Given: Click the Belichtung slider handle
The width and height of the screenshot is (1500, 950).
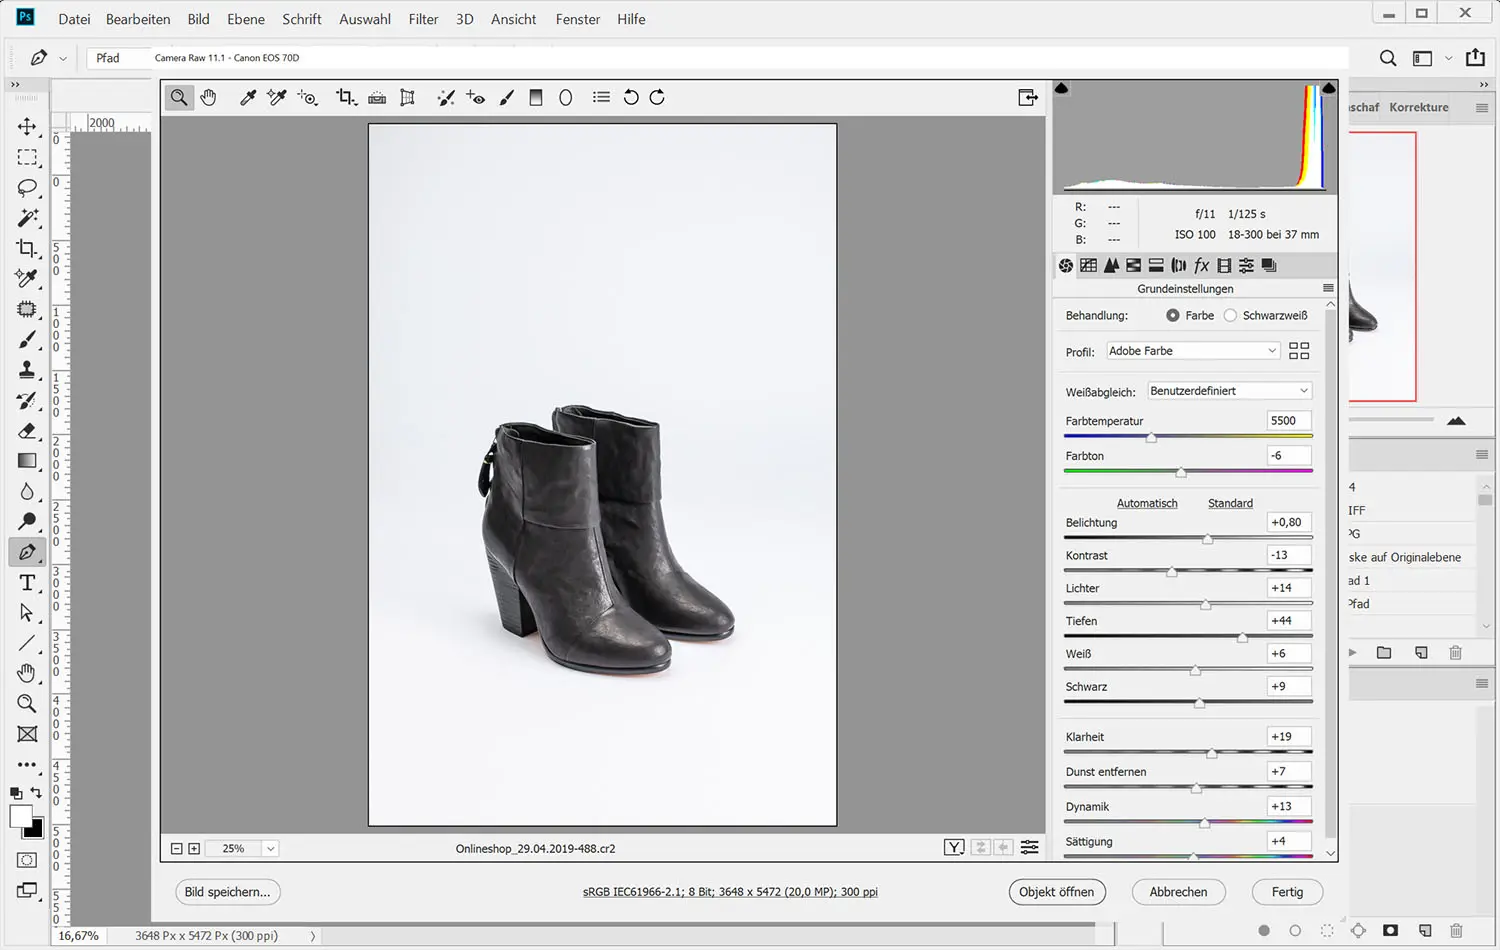Looking at the screenshot, I should coord(1207,539).
